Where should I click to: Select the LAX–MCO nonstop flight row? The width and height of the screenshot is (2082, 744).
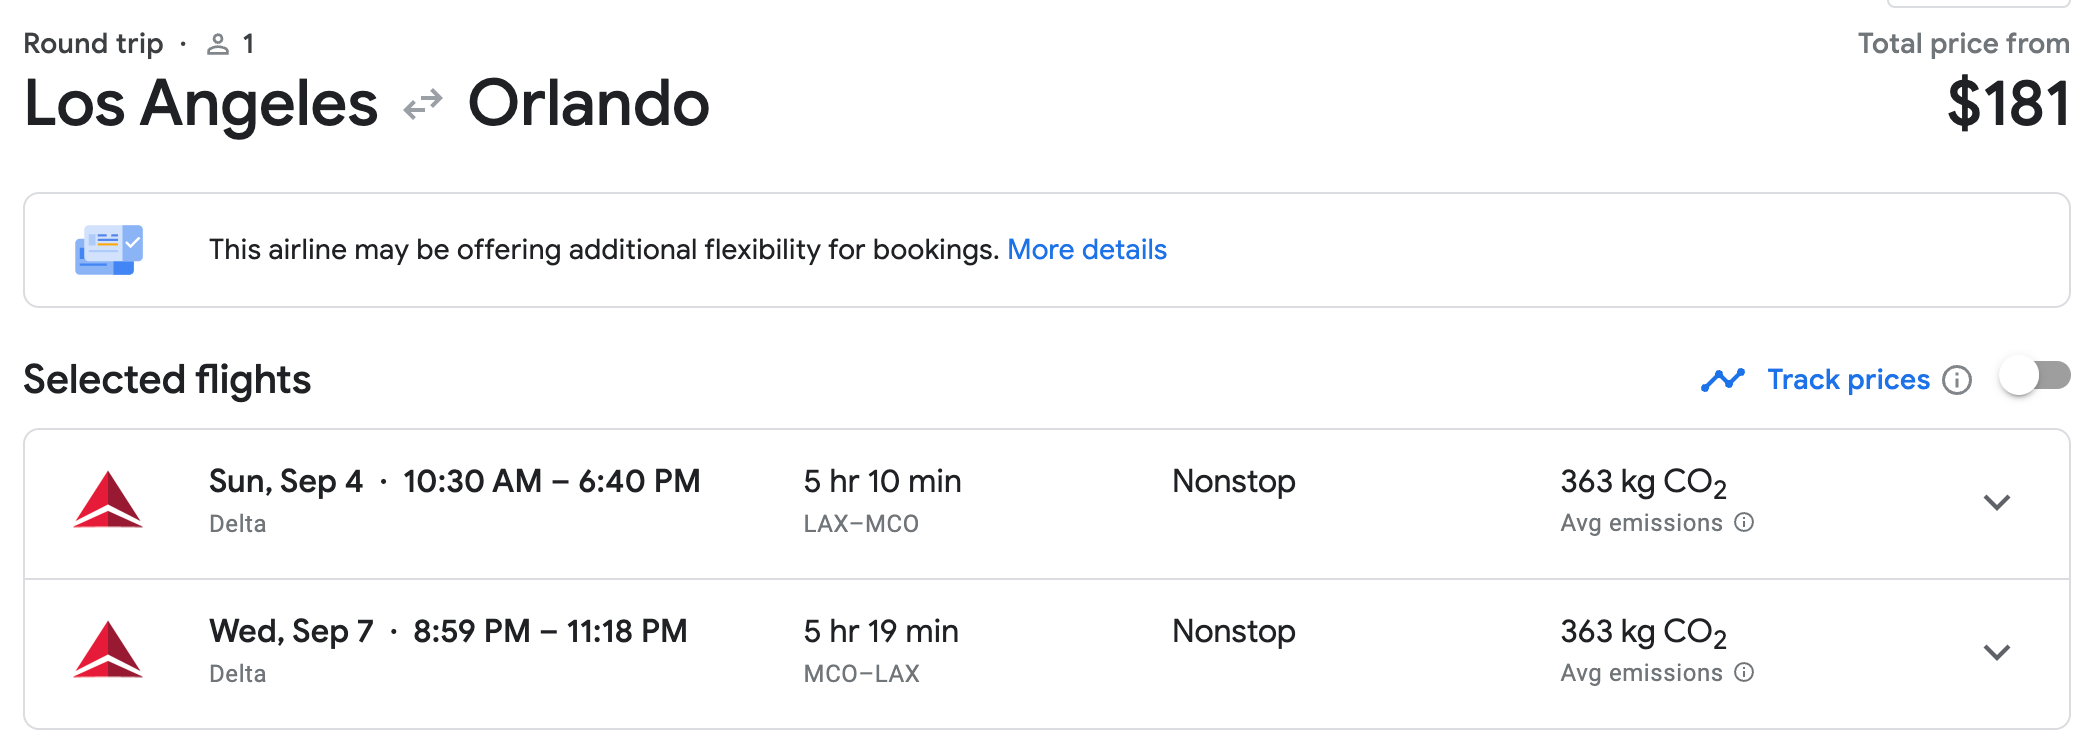click(1047, 504)
